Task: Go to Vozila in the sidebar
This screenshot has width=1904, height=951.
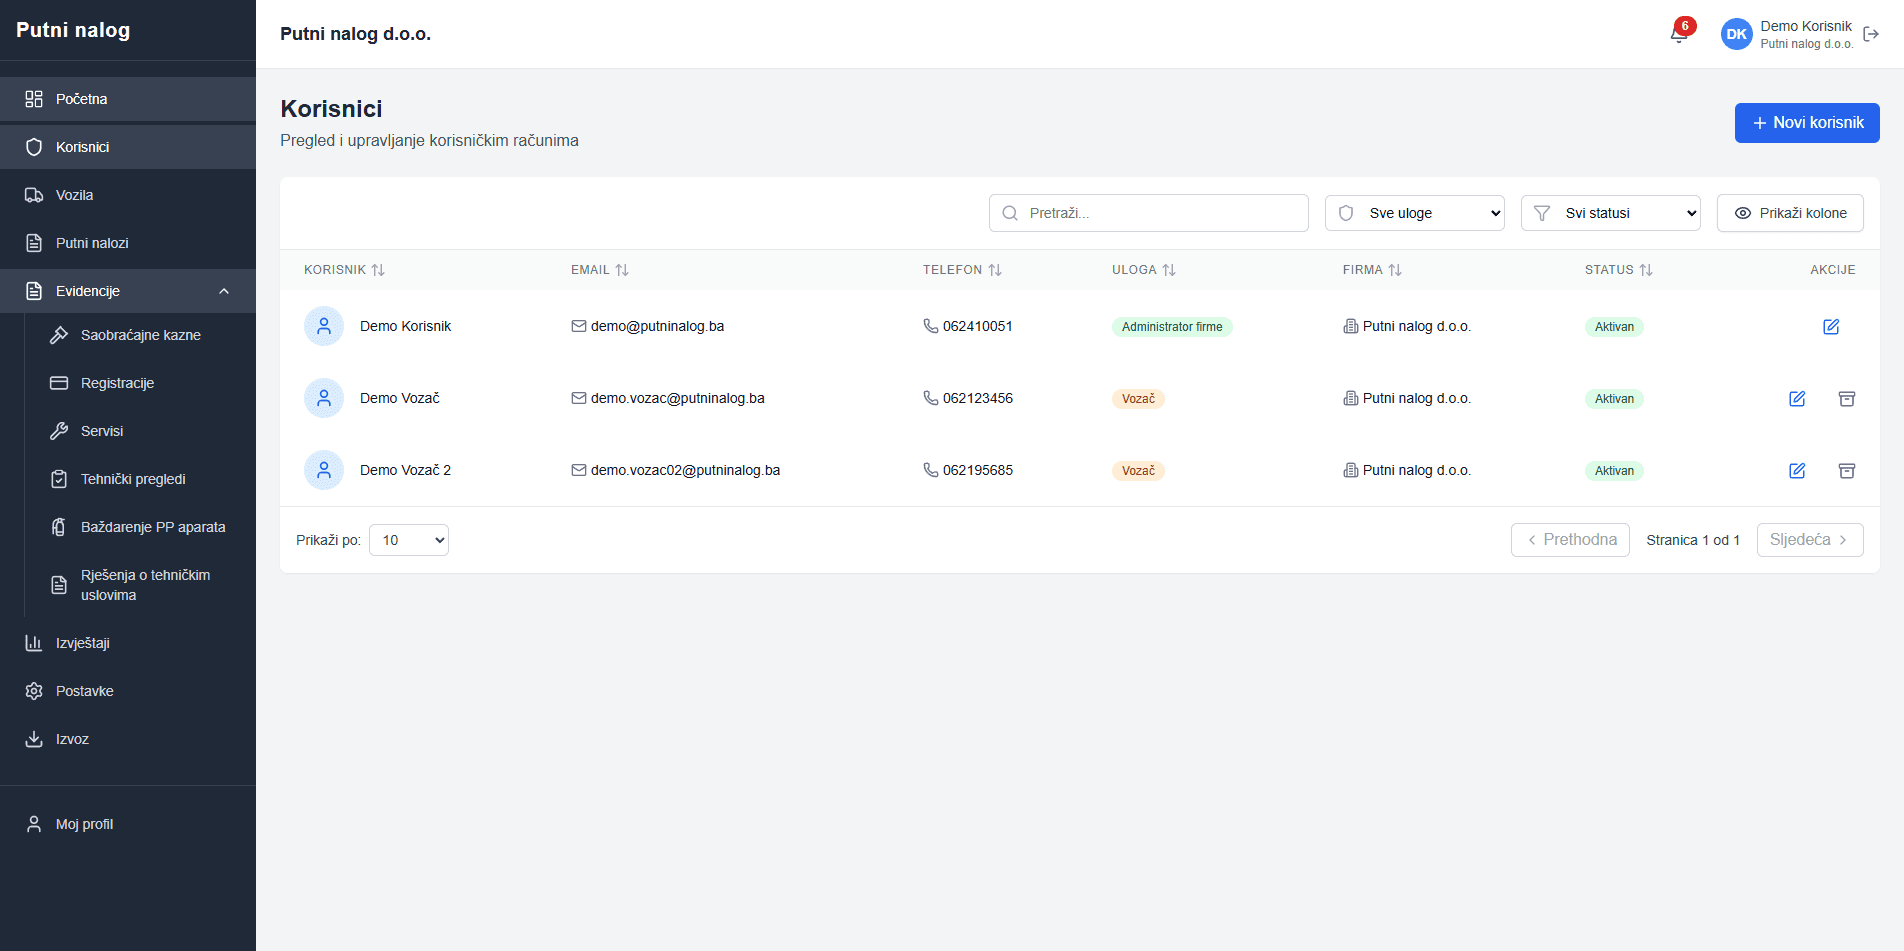Action: (75, 195)
